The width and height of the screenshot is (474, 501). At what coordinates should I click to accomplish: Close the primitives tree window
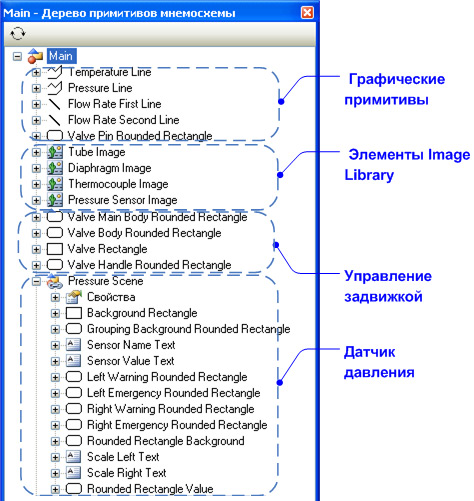tap(307, 13)
